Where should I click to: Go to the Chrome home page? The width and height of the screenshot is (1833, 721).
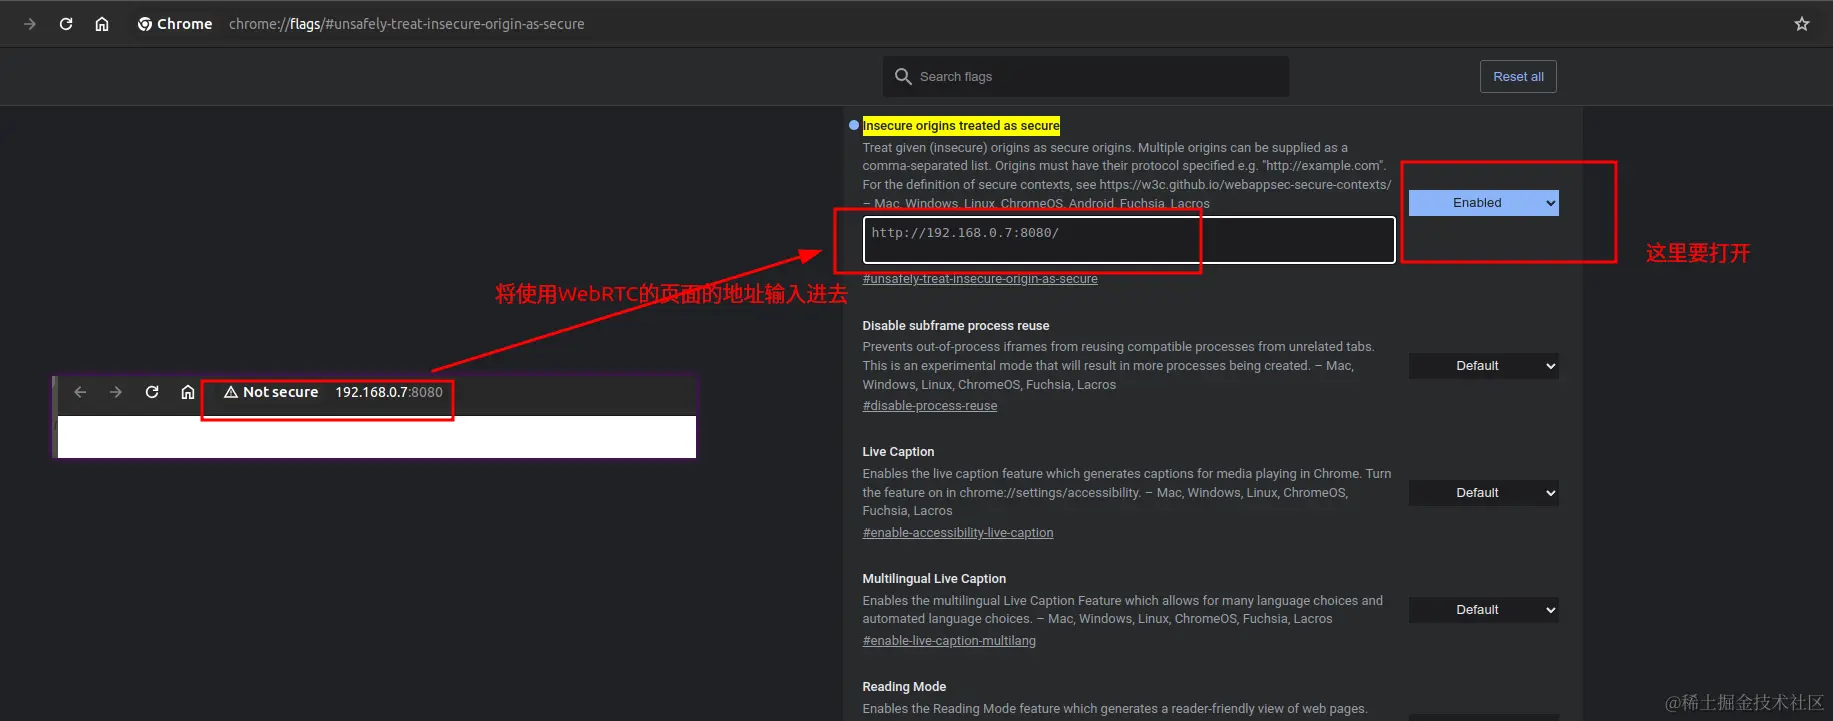click(x=102, y=24)
